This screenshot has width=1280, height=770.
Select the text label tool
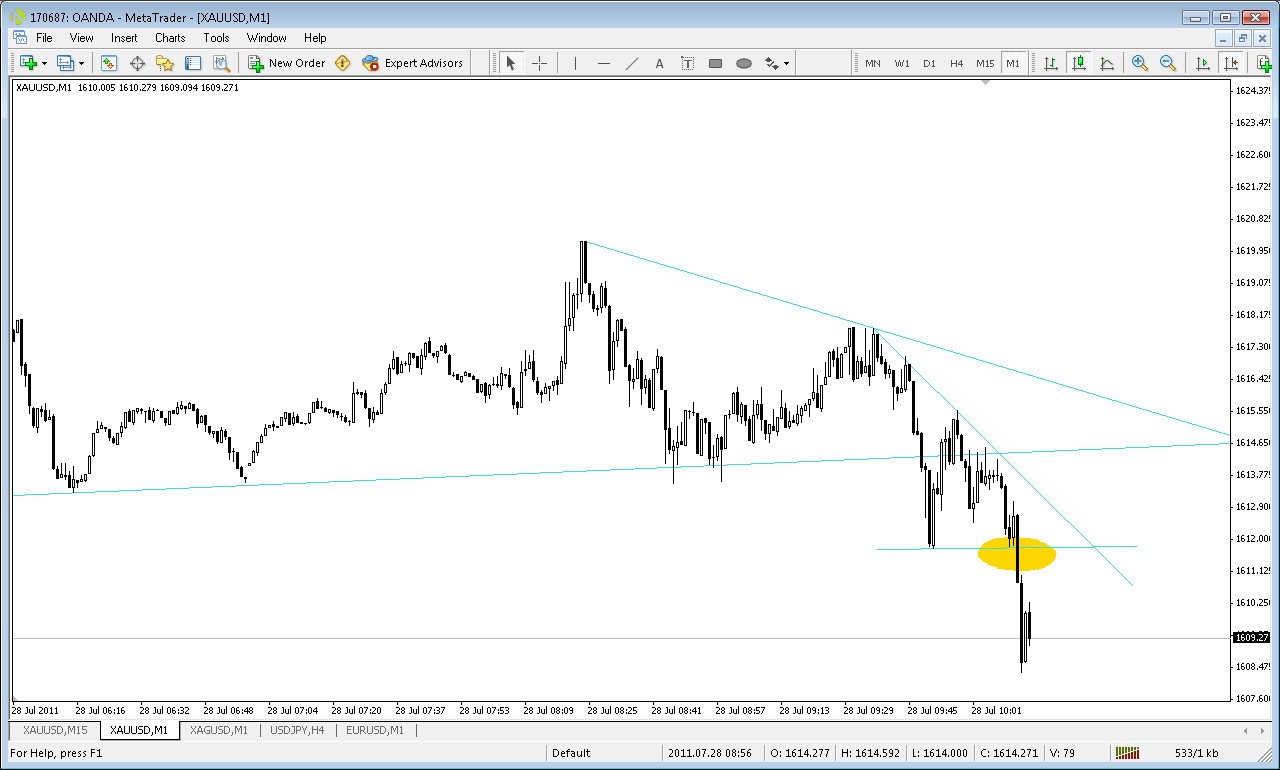tap(688, 63)
